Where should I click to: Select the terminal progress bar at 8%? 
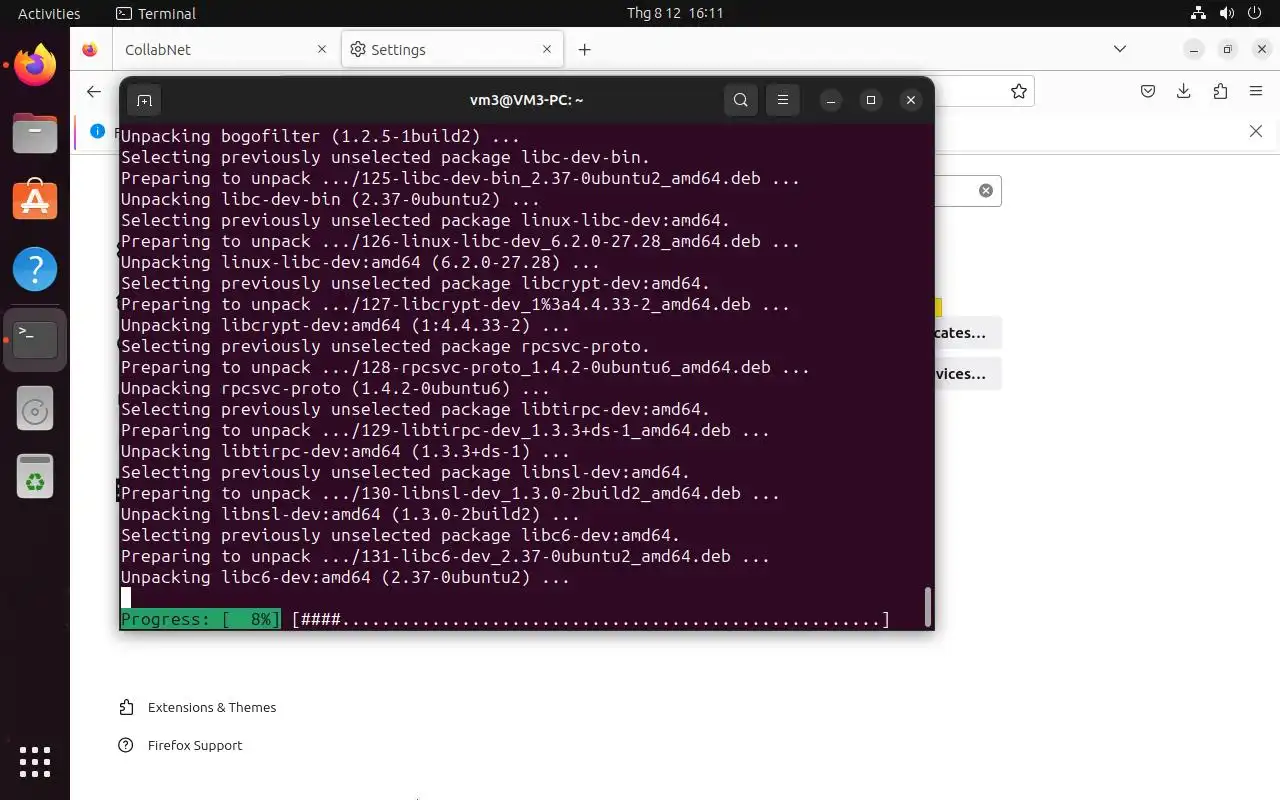tap(505, 619)
